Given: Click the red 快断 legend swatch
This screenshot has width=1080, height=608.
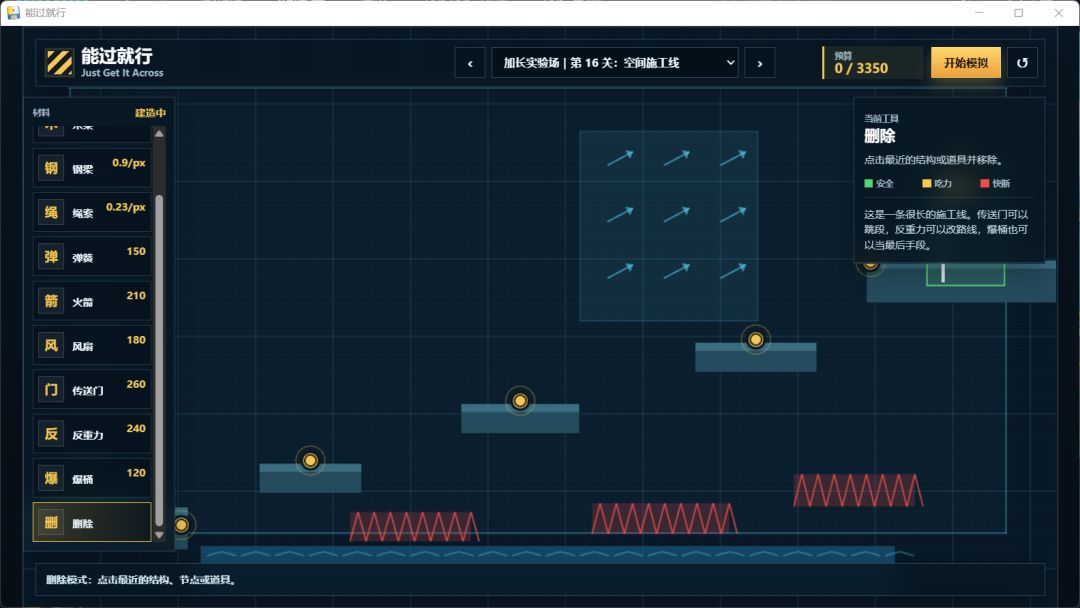Looking at the screenshot, I should pyautogui.click(x=984, y=183).
